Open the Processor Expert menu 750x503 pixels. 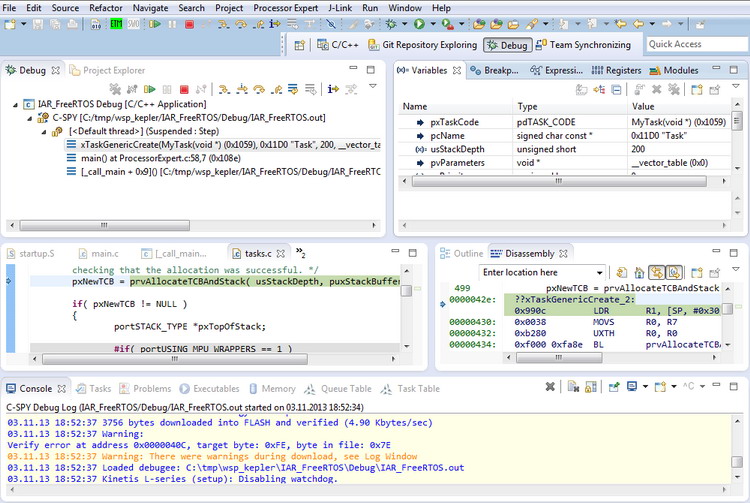pos(286,8)
